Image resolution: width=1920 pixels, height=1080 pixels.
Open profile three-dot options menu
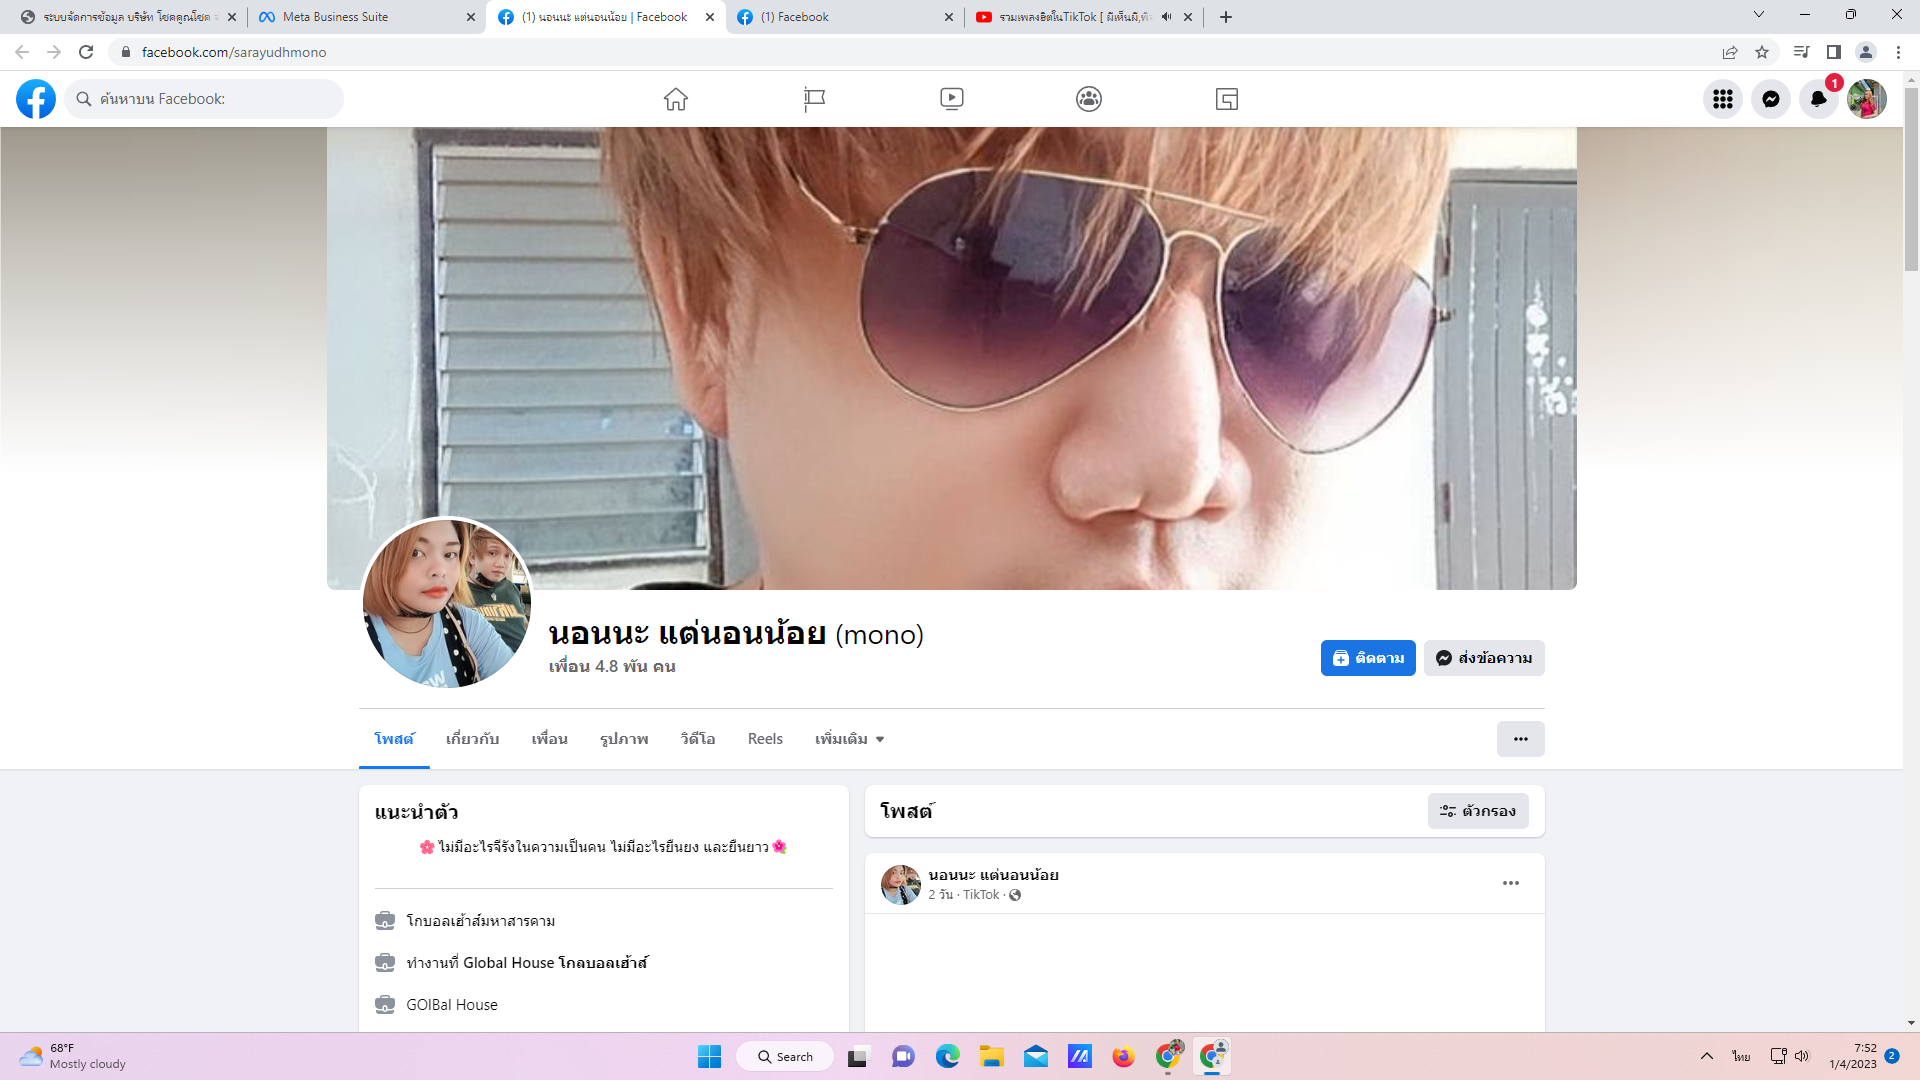point(1520,739)
